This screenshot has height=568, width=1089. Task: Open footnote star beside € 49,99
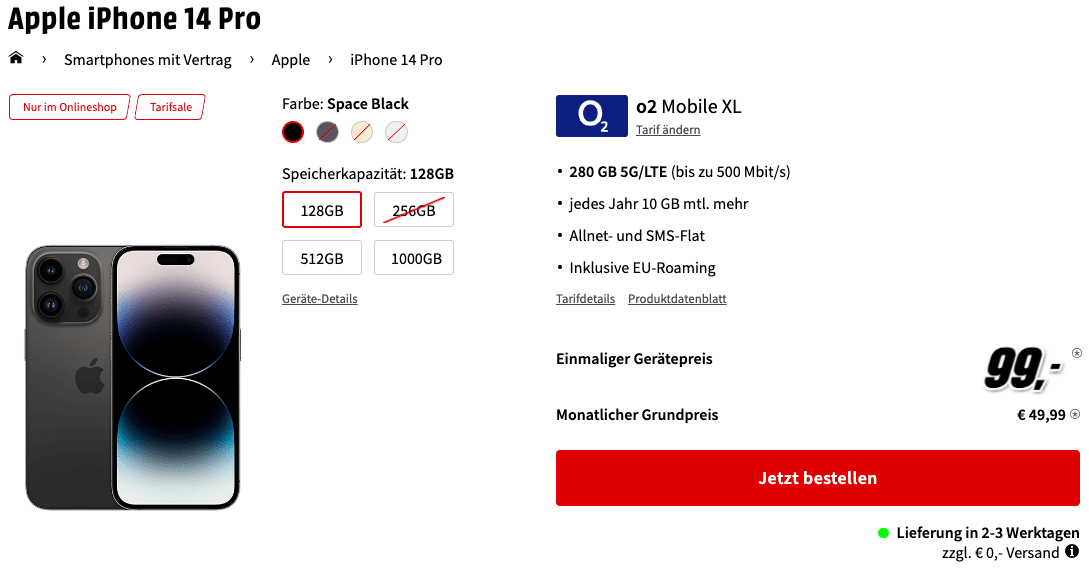(x=1075, y=415)
